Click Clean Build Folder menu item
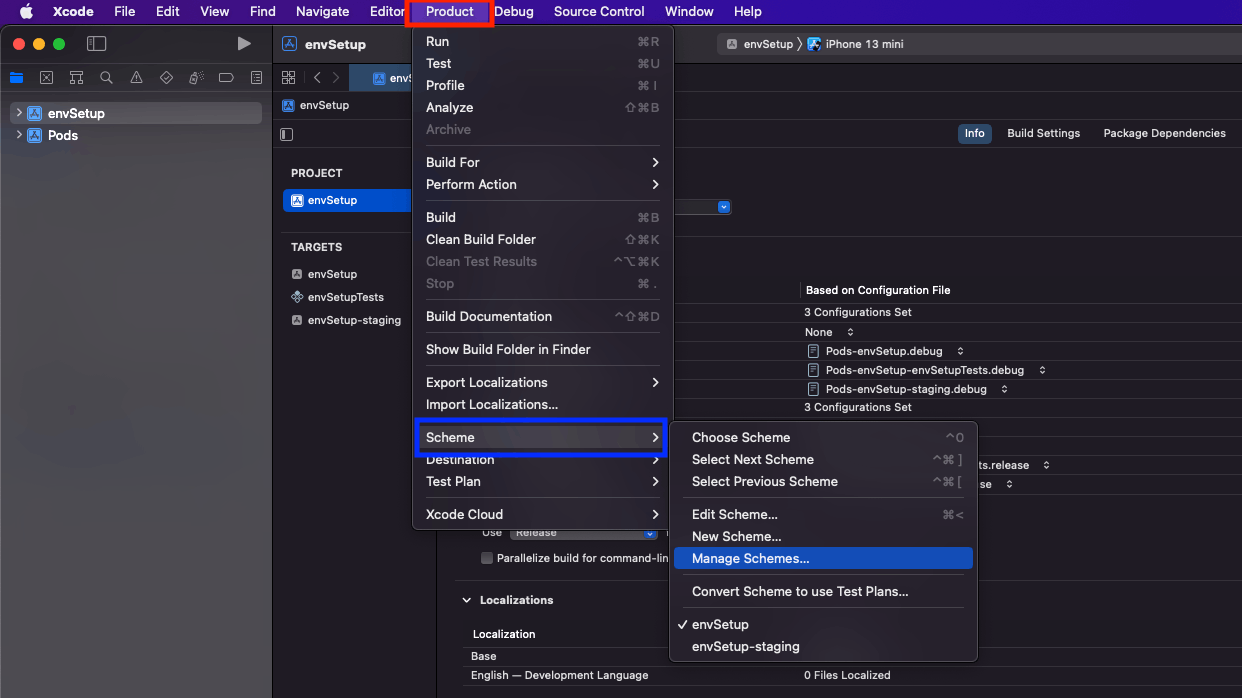The width and height of the screenshot is (1242, 698). [x=543, y=239]
